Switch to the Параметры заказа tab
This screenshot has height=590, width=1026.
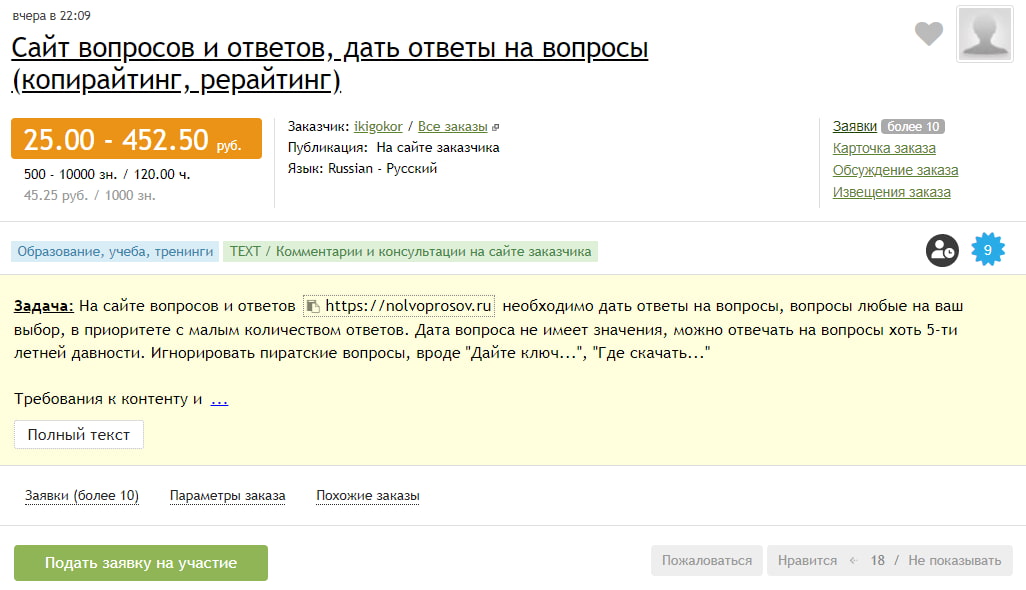(x=229, y=495)
